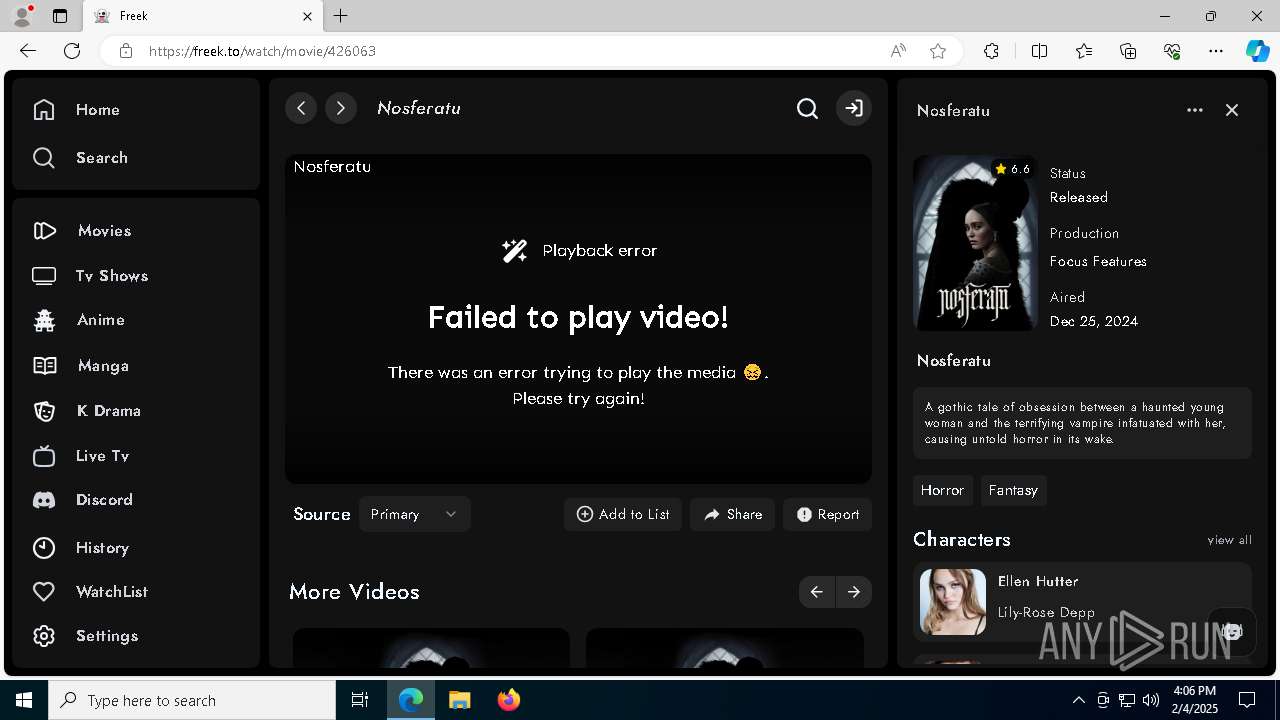Add this page to favorites (star)
The width and height of the screenshot is (1280, 720).
(x=938, y=51)
